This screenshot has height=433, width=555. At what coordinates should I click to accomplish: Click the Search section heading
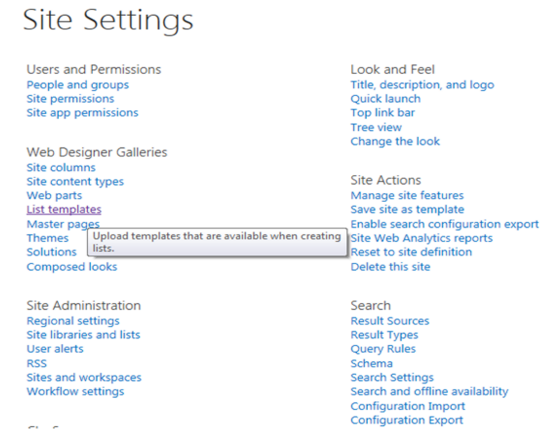coord(371,306)
